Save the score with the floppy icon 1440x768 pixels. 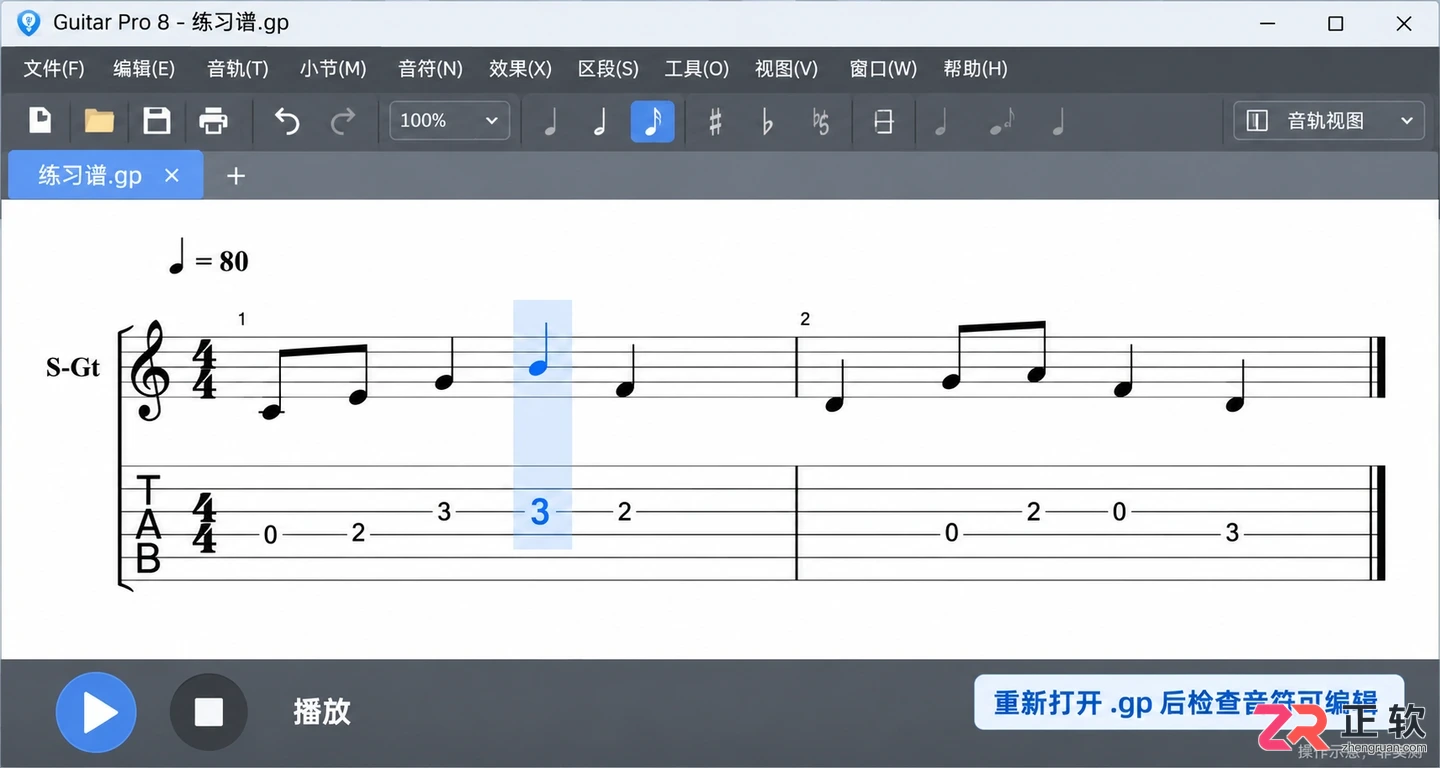pyautogui.click(x=157, y=121)
